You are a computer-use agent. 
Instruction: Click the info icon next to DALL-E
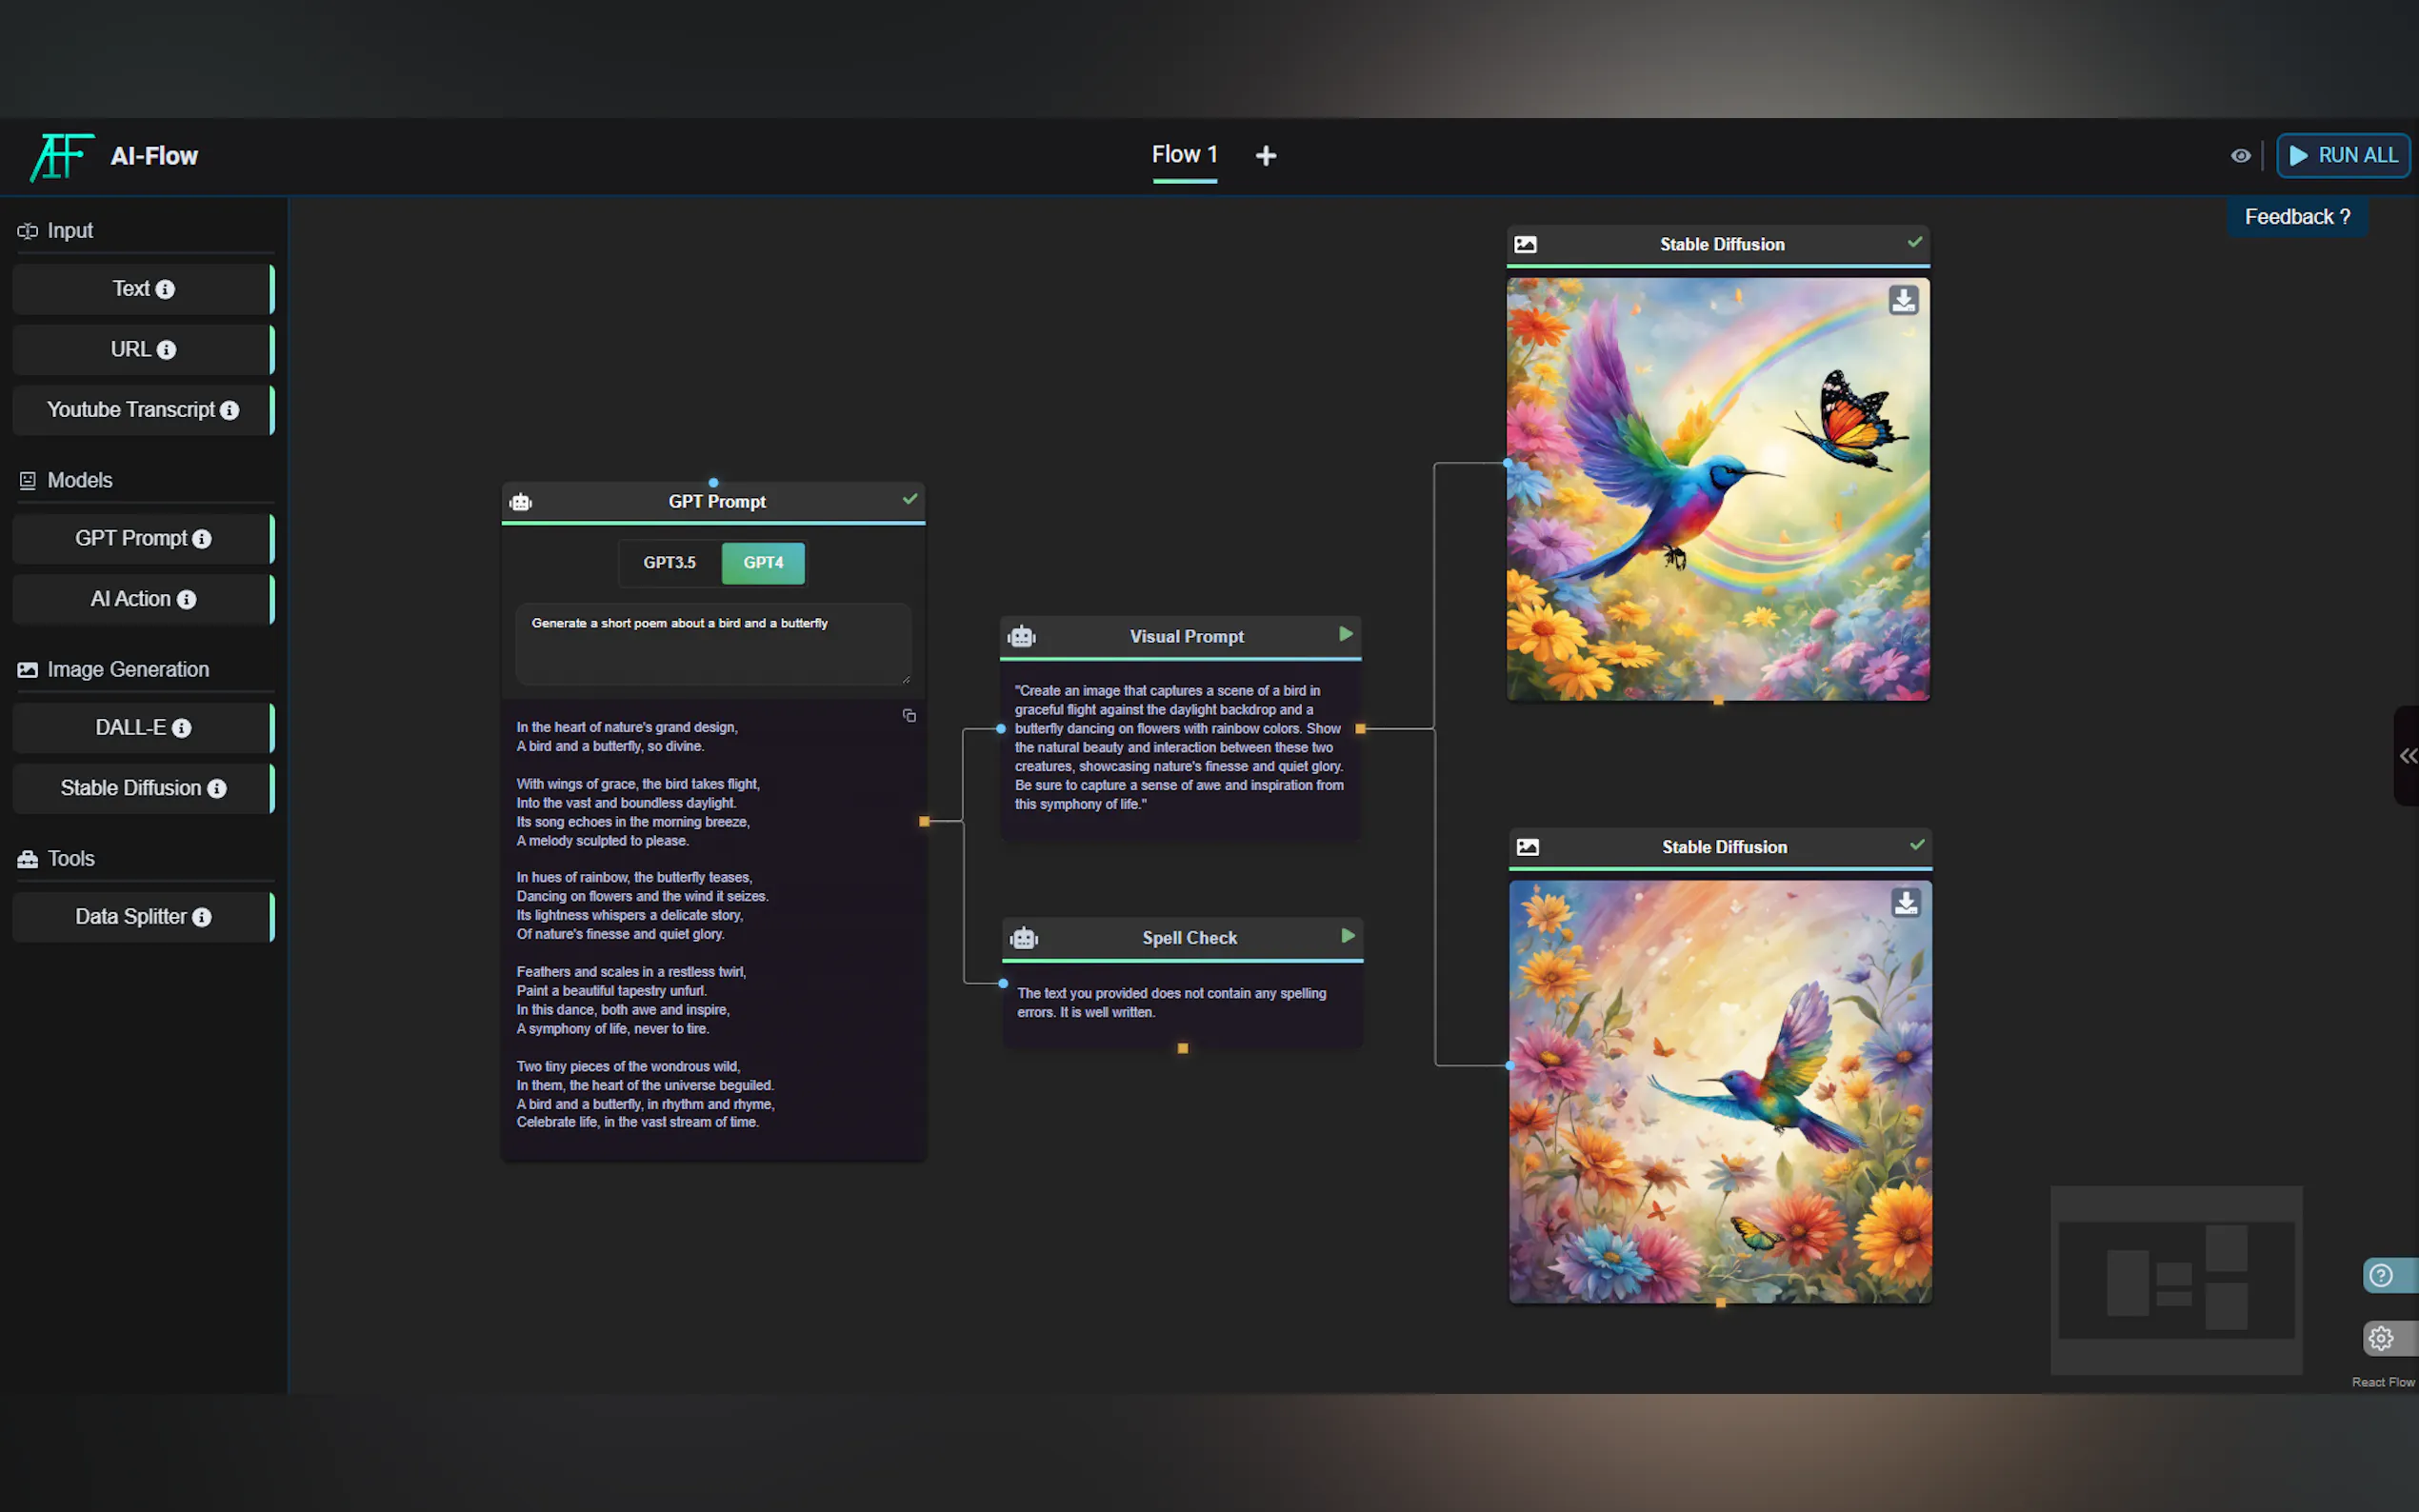181,729
